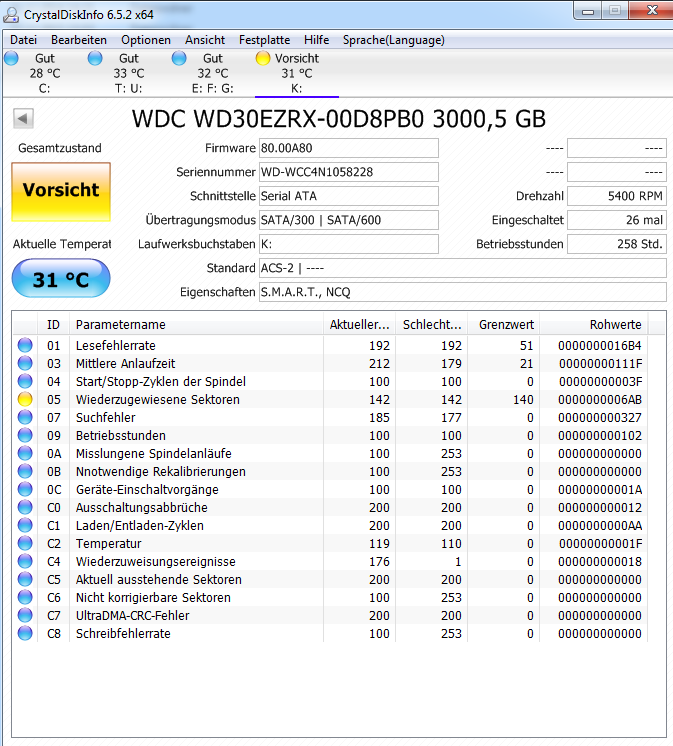Click status icon for Geräte-Einschaltvorgänge
Image resolution: width=673 pixels, height=746 pixels.
point(25,490)
